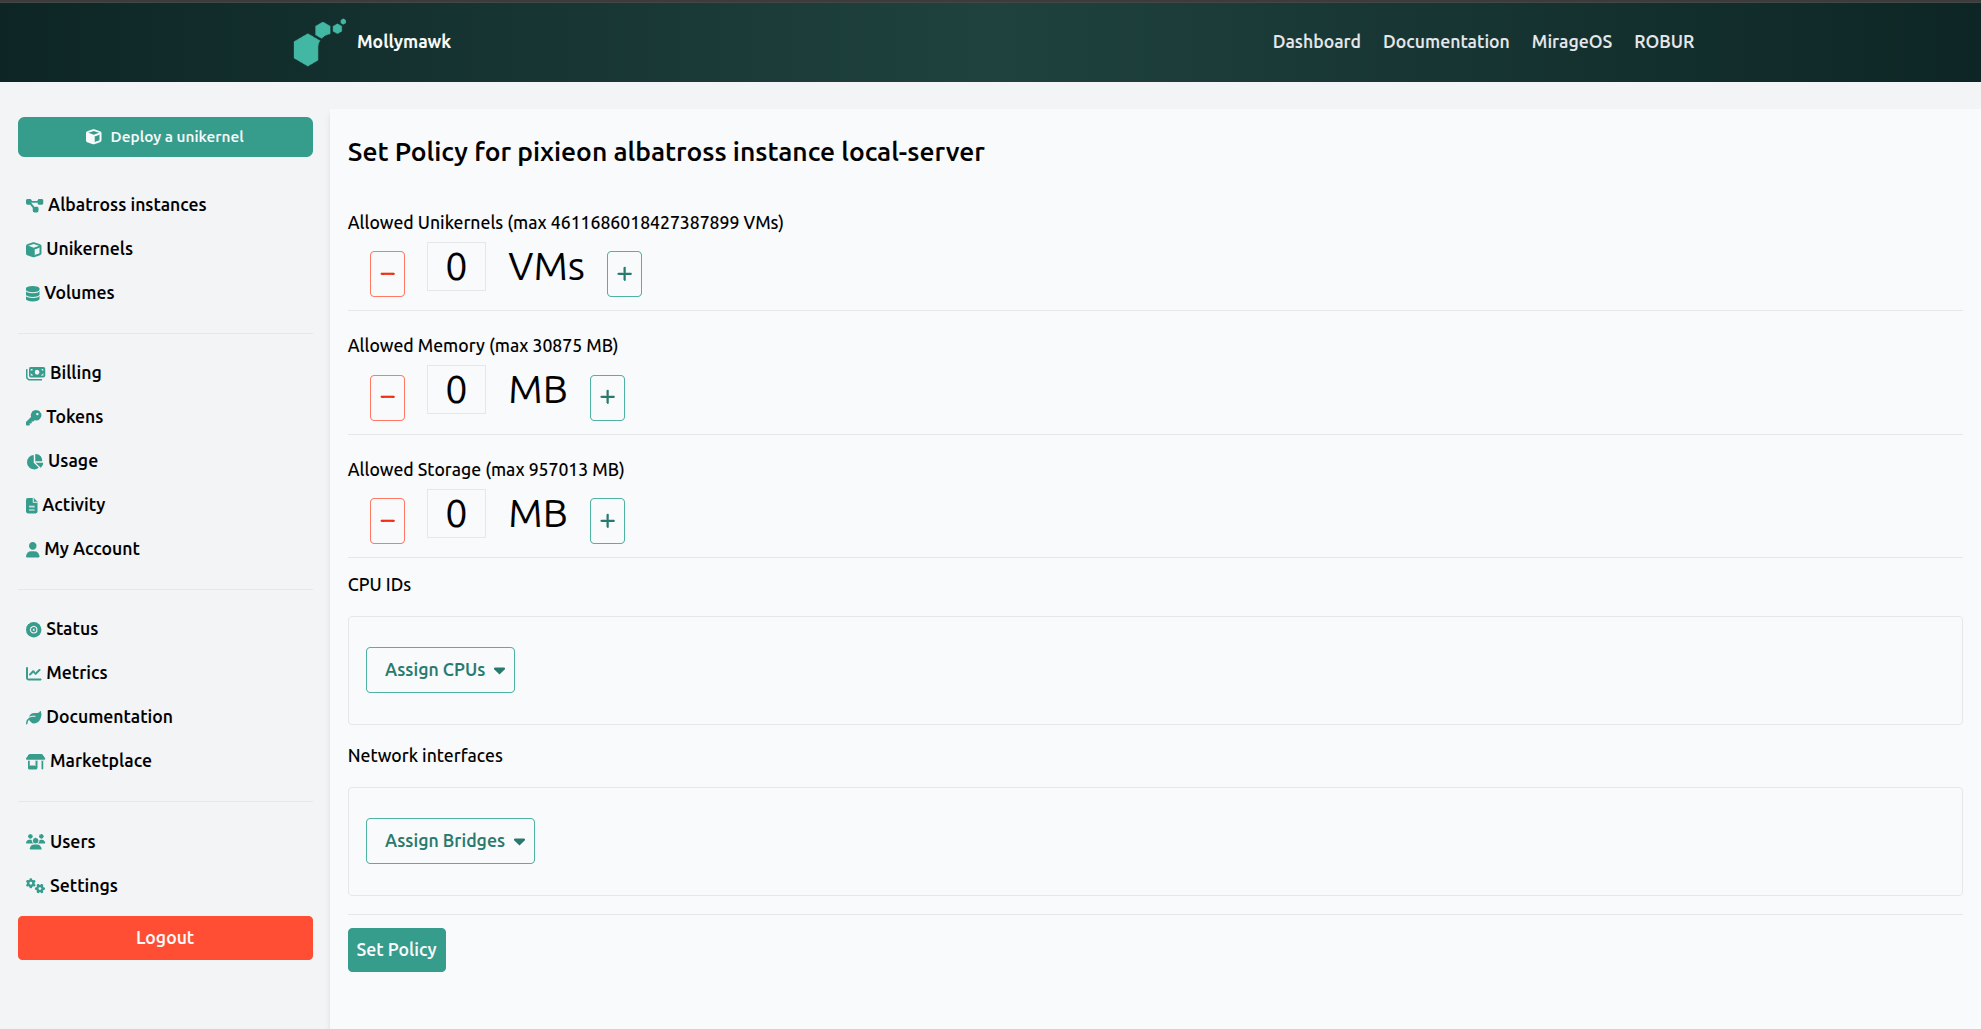Open the Albatross instances sidebar icon

pos(33,204)
